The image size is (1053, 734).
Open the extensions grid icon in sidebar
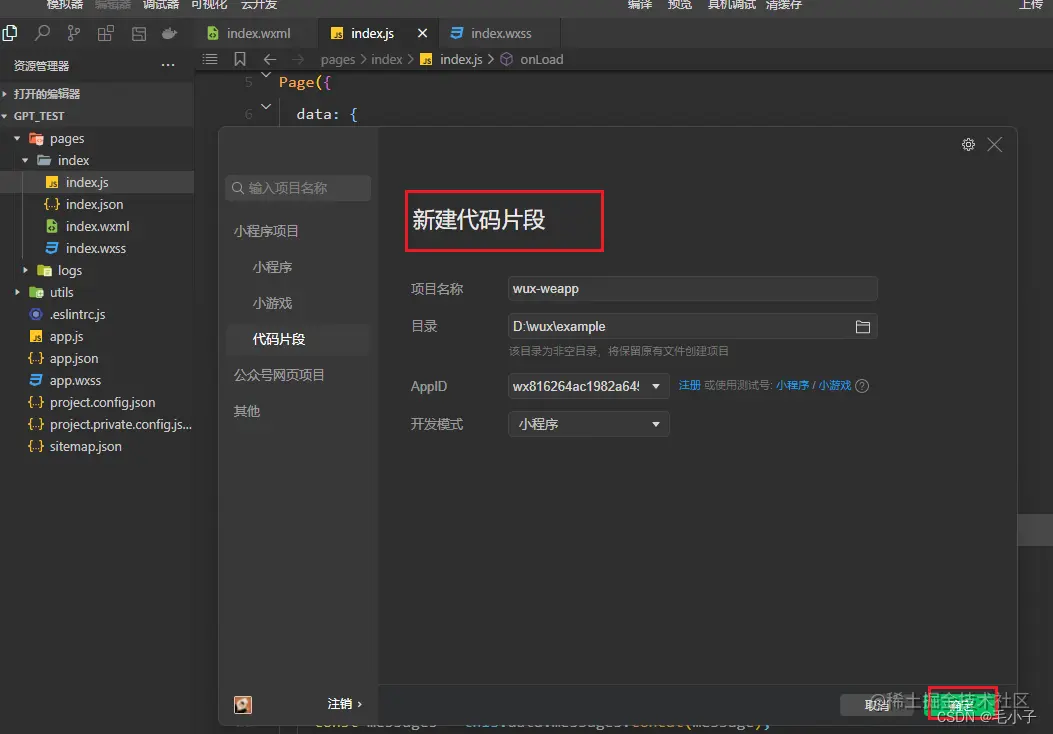pyautogui.click(x=105, y=33)
